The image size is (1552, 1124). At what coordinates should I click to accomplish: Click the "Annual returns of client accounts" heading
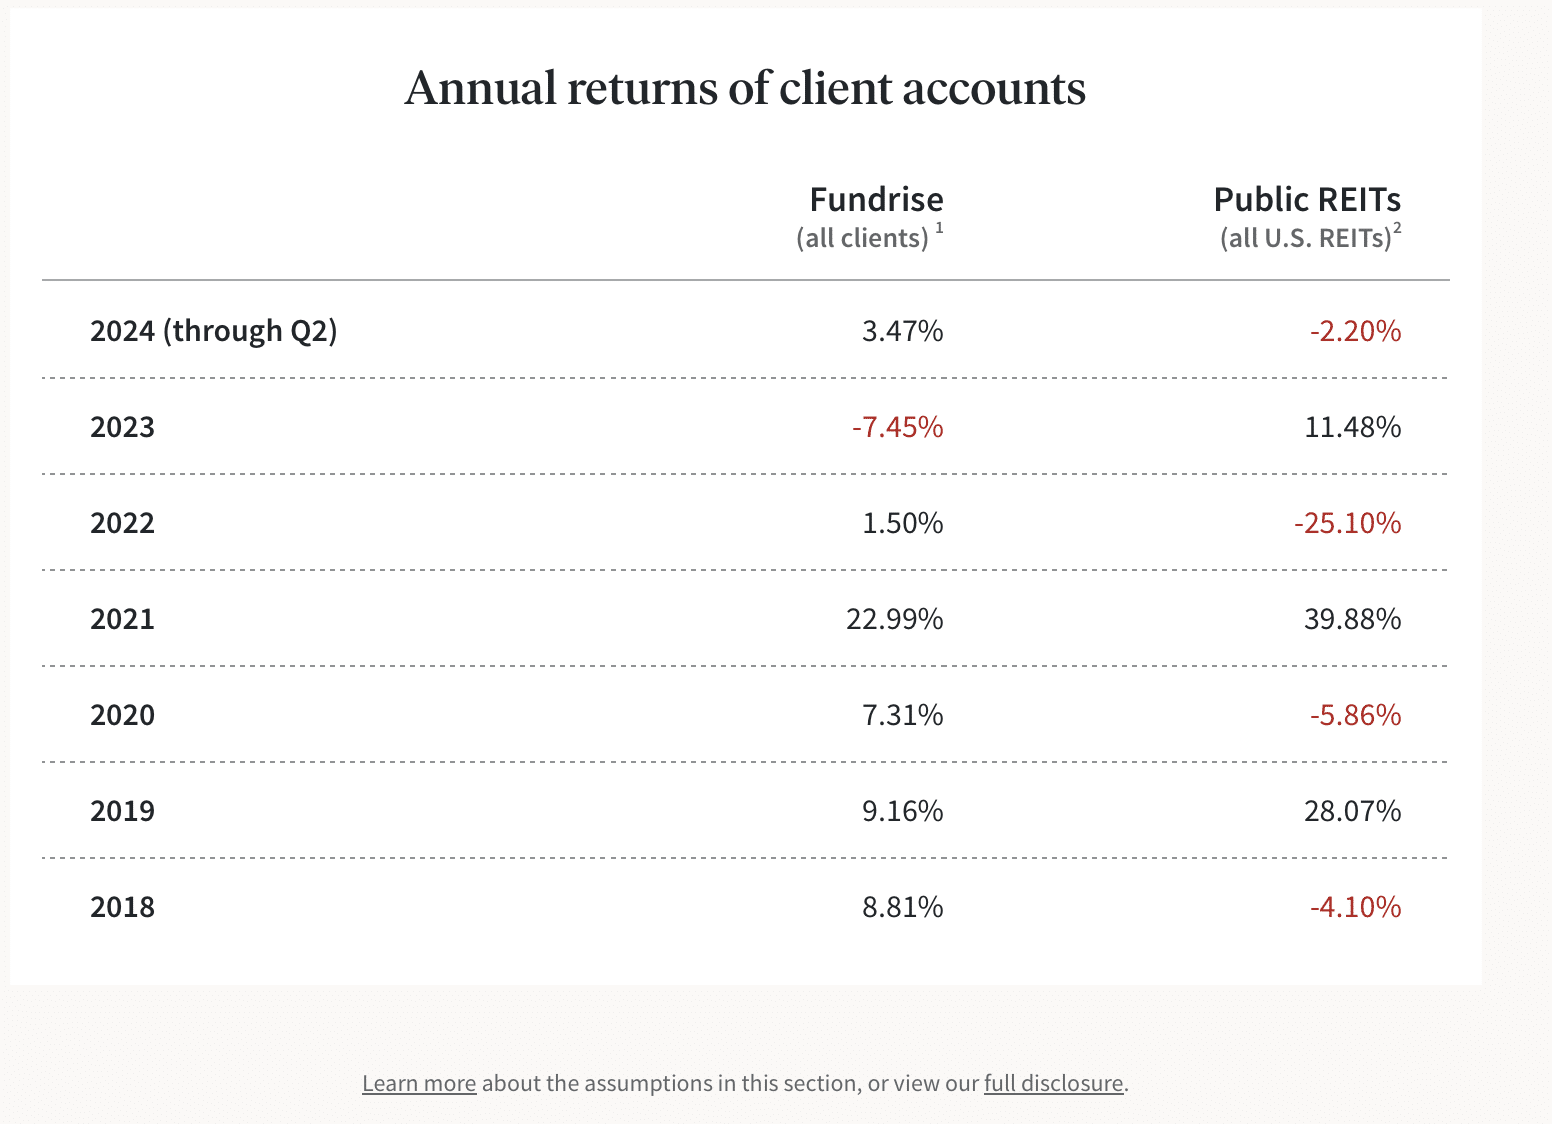(745, 88)
